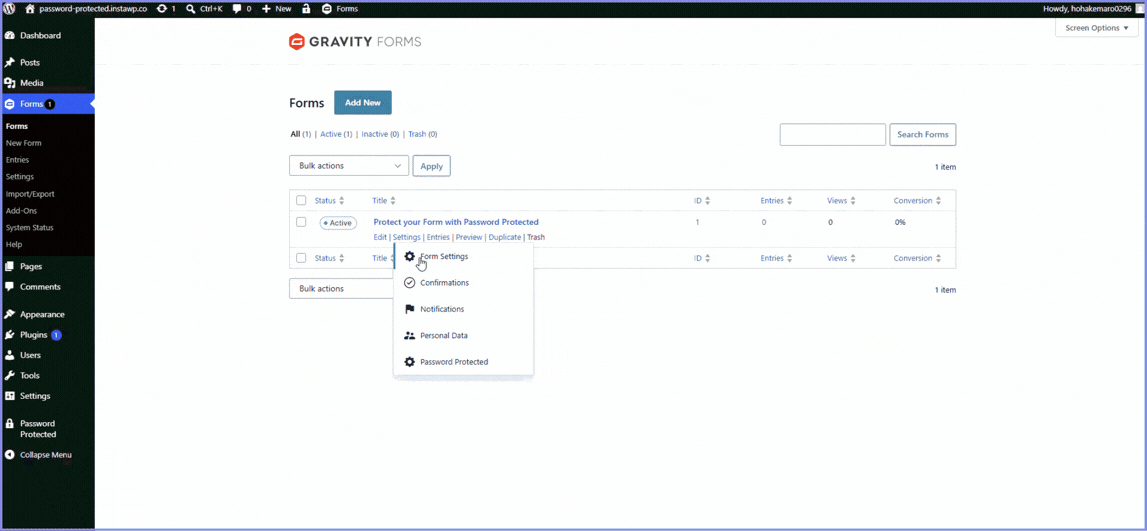Click the Form Settings gear icon

pyautogui.click(x=410, y=256)
